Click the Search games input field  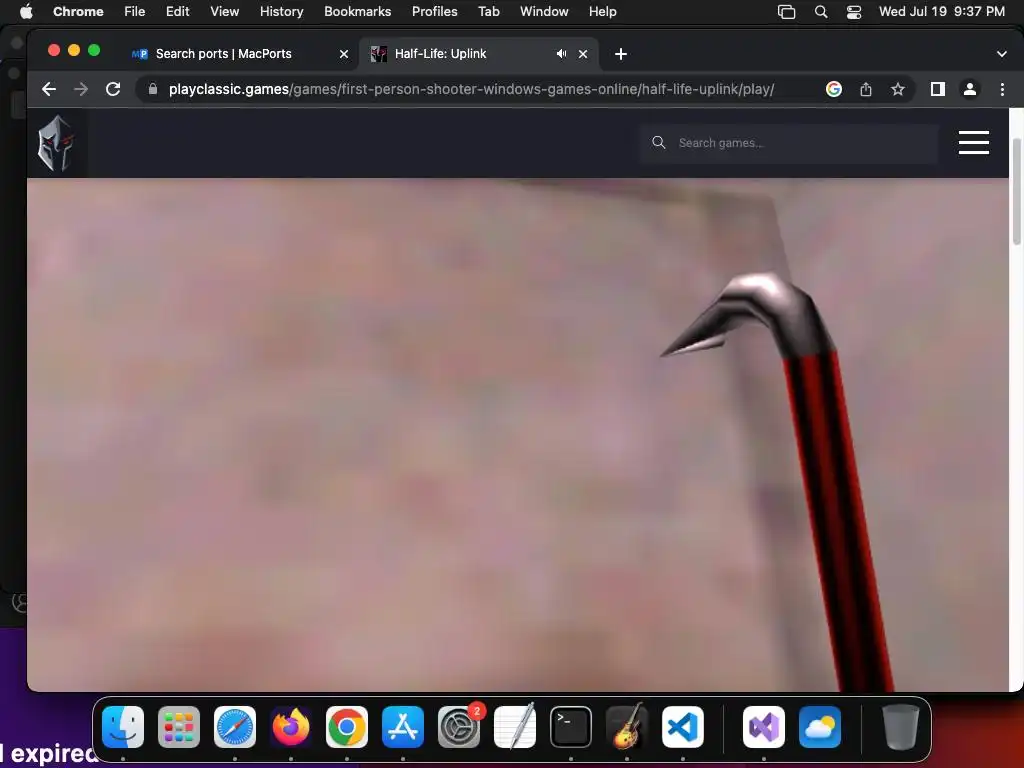click(x=789, y=143)
